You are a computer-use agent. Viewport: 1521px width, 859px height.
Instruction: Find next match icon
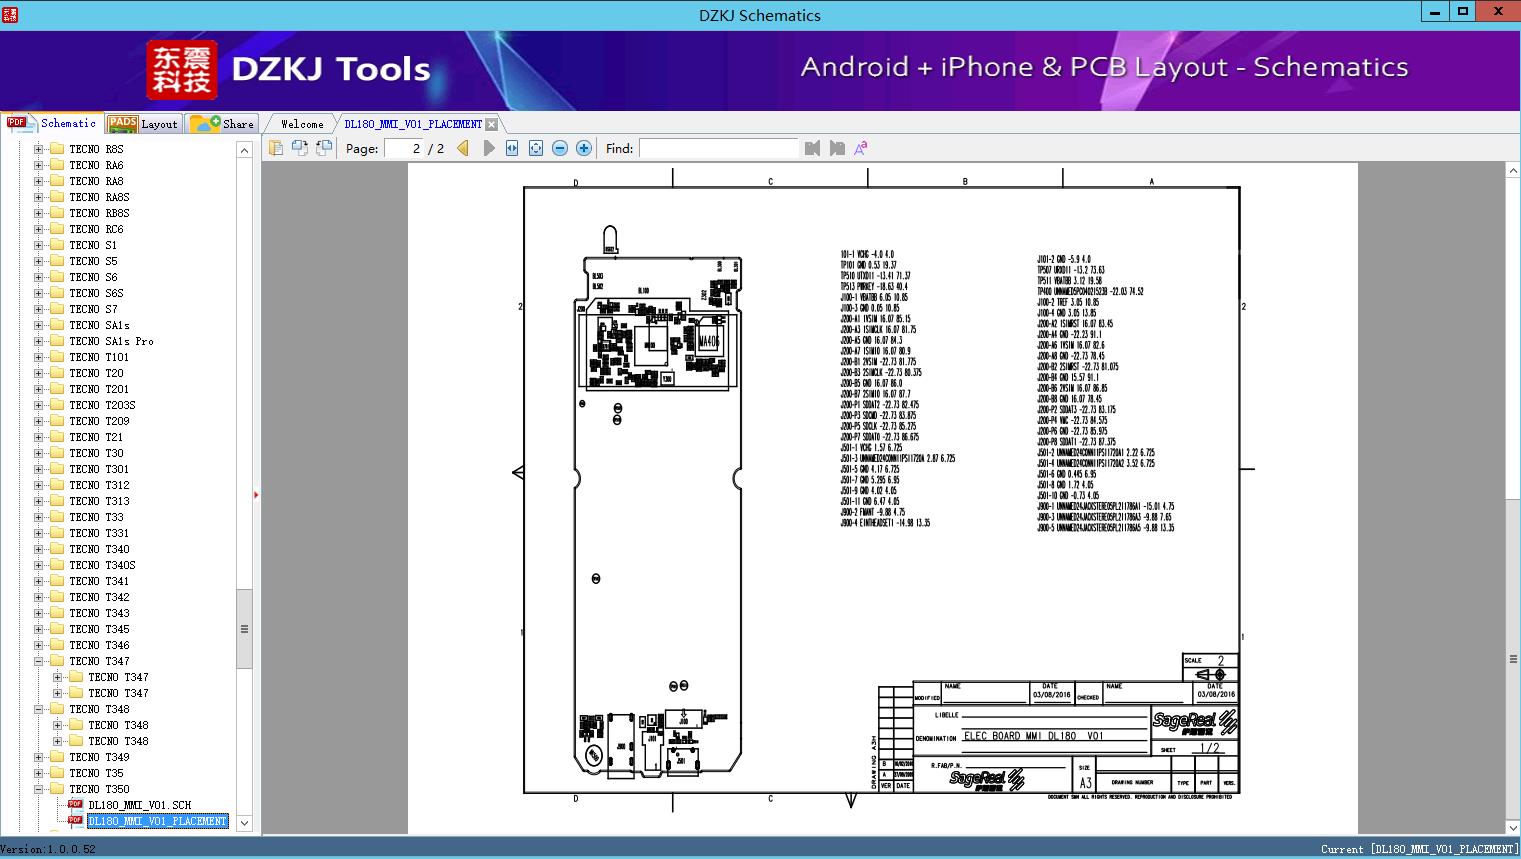(837, 148)
